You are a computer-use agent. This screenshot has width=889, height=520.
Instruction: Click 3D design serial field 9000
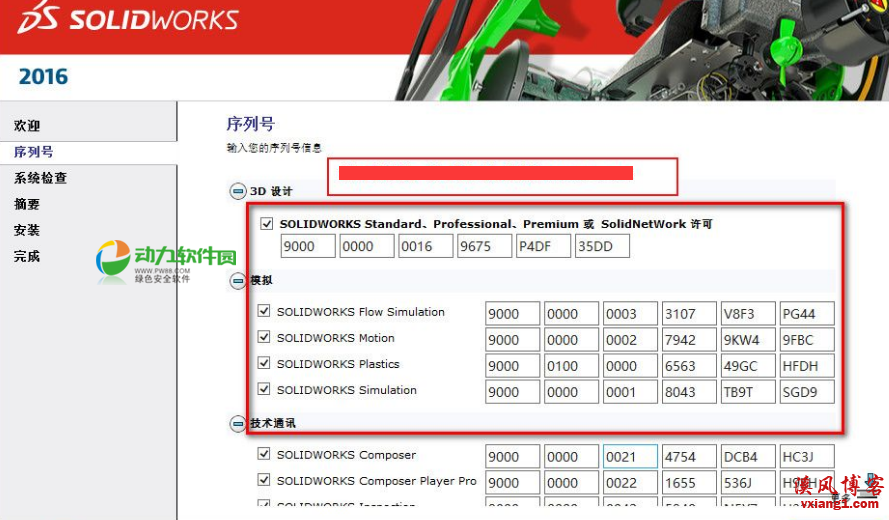[x=308, y=247]
